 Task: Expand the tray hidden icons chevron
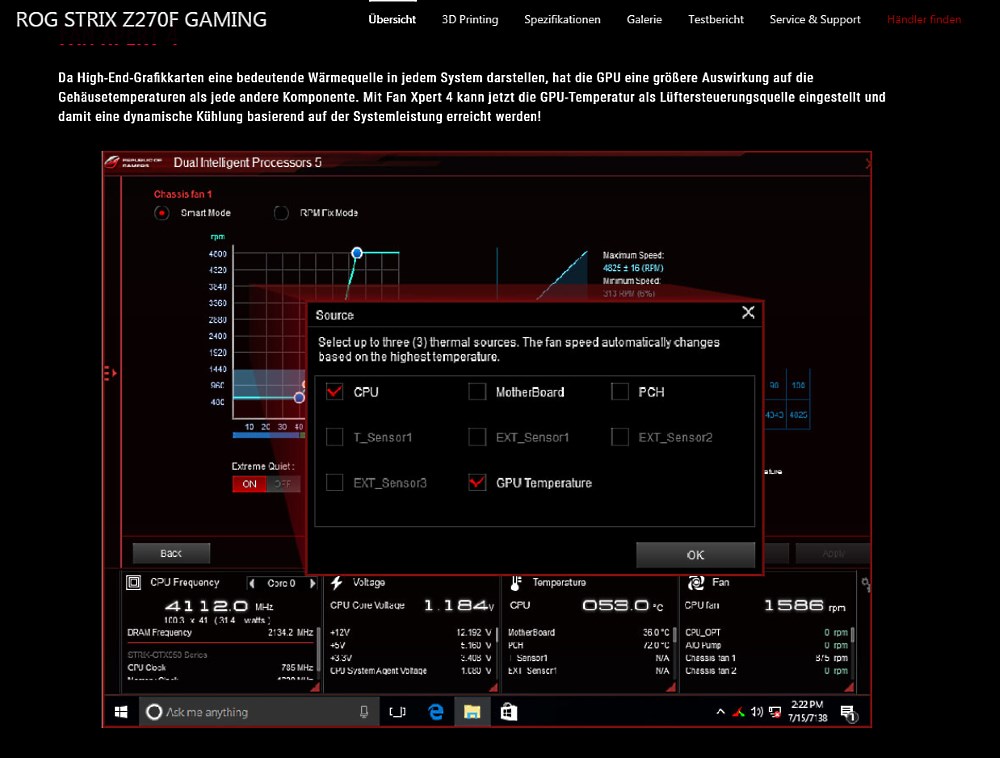pos(721,711)
